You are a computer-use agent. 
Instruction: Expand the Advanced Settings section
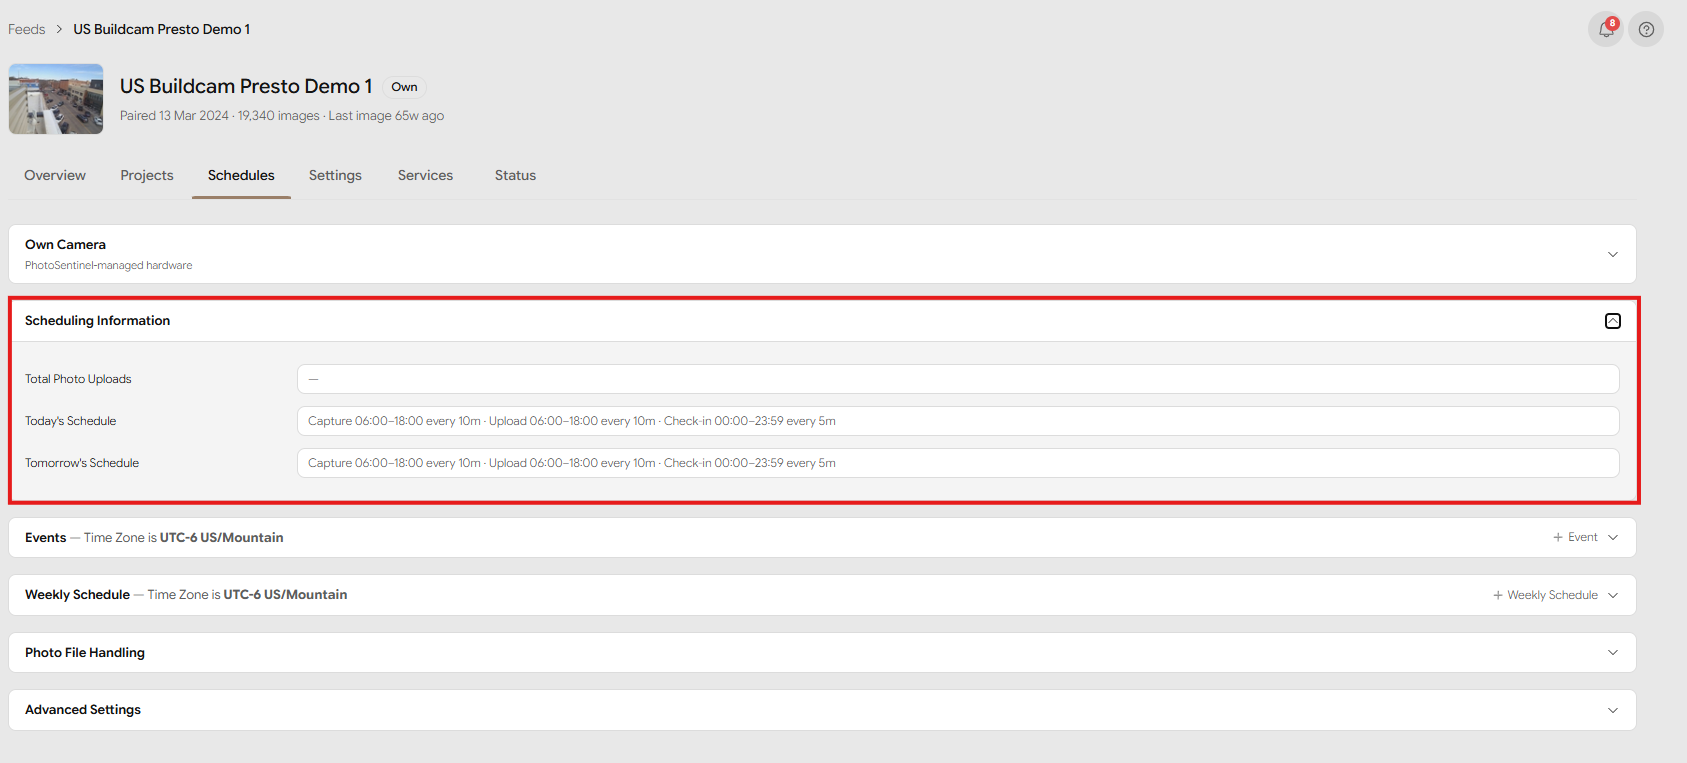pos(1613,710)
